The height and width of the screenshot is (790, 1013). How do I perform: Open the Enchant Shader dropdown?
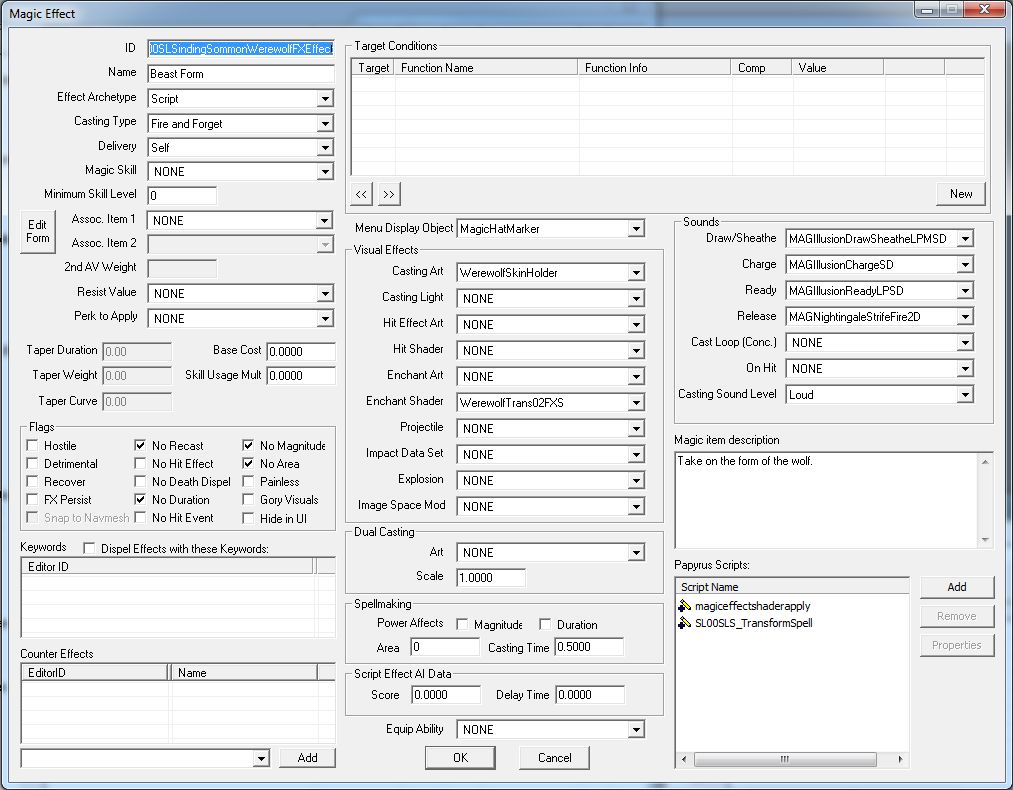(636, 402)
